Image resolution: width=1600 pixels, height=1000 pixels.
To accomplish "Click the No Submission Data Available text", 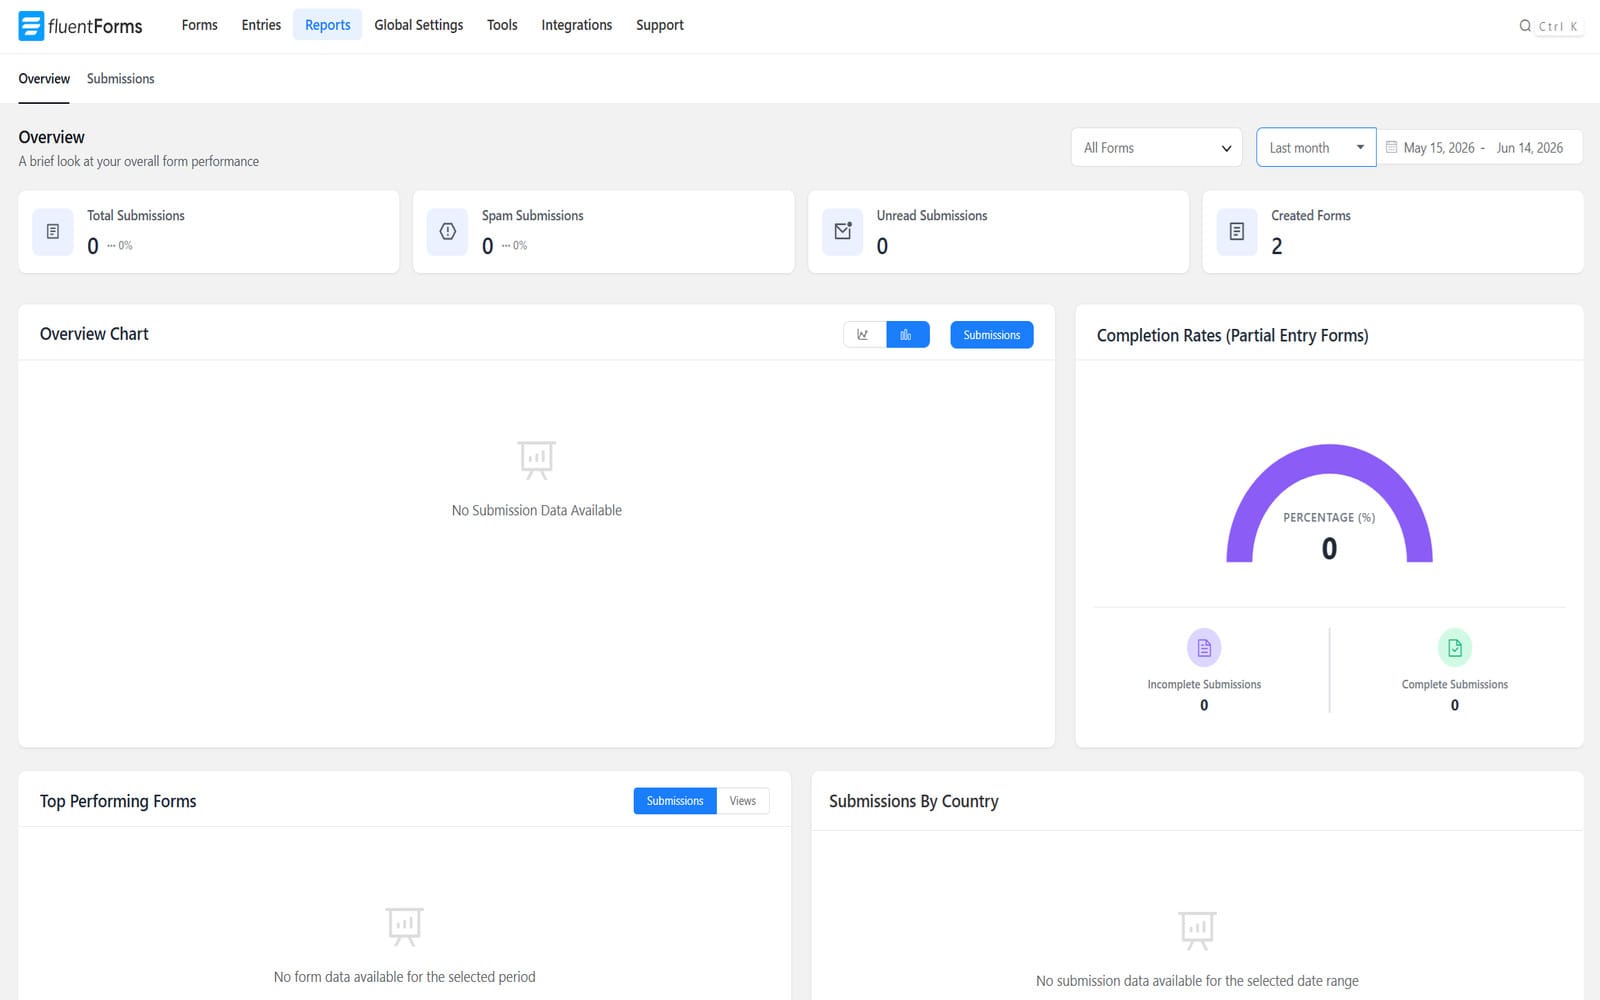I will coord(537,510).
